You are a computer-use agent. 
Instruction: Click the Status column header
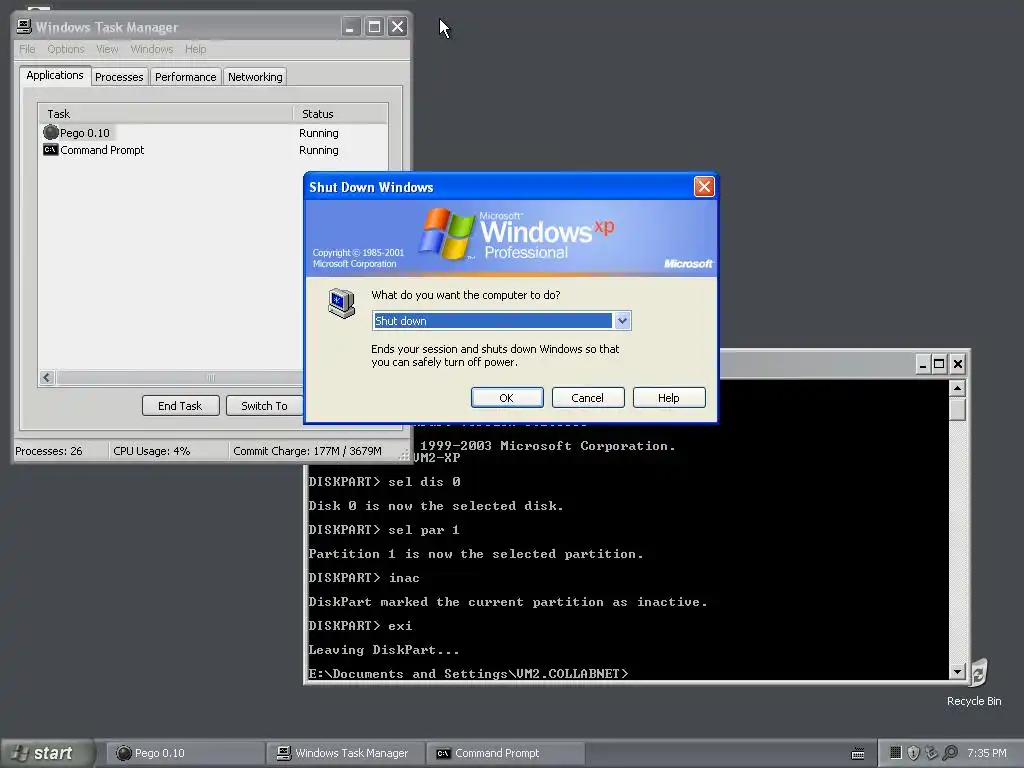coord(340,114)
